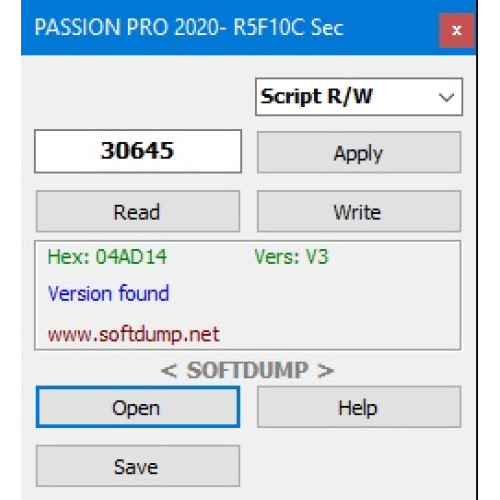500x500 pixels.
Task: Select the Vers: V3 text
Action: click(x=291, y=257)
